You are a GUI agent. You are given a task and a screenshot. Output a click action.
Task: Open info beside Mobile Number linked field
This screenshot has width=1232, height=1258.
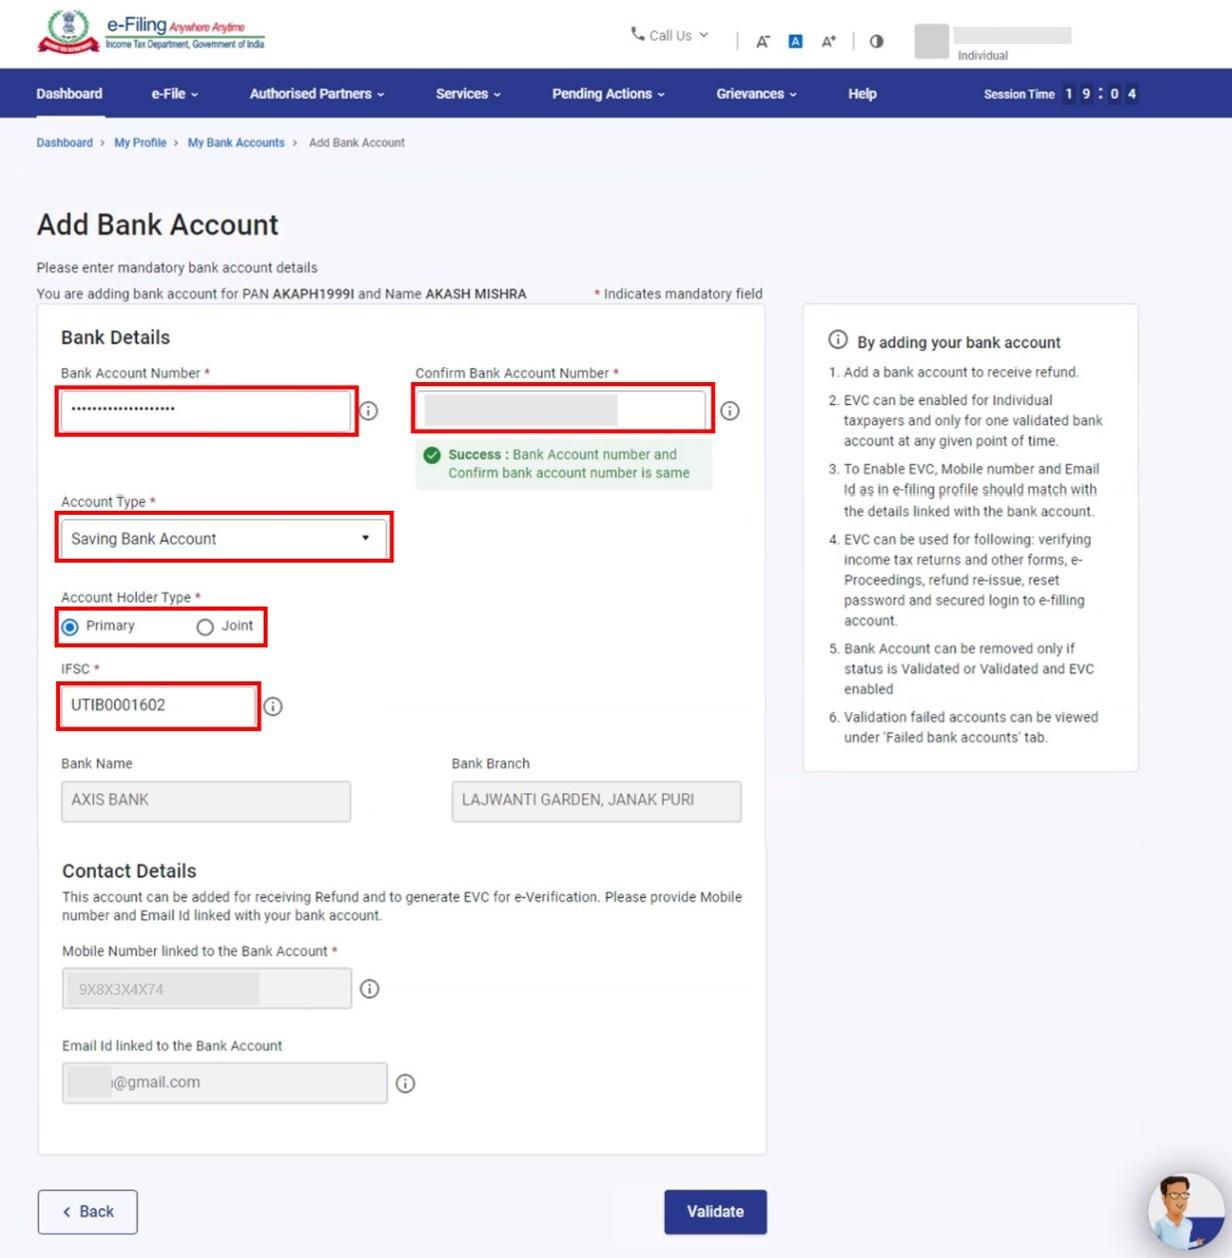click(x=370, y=989)
